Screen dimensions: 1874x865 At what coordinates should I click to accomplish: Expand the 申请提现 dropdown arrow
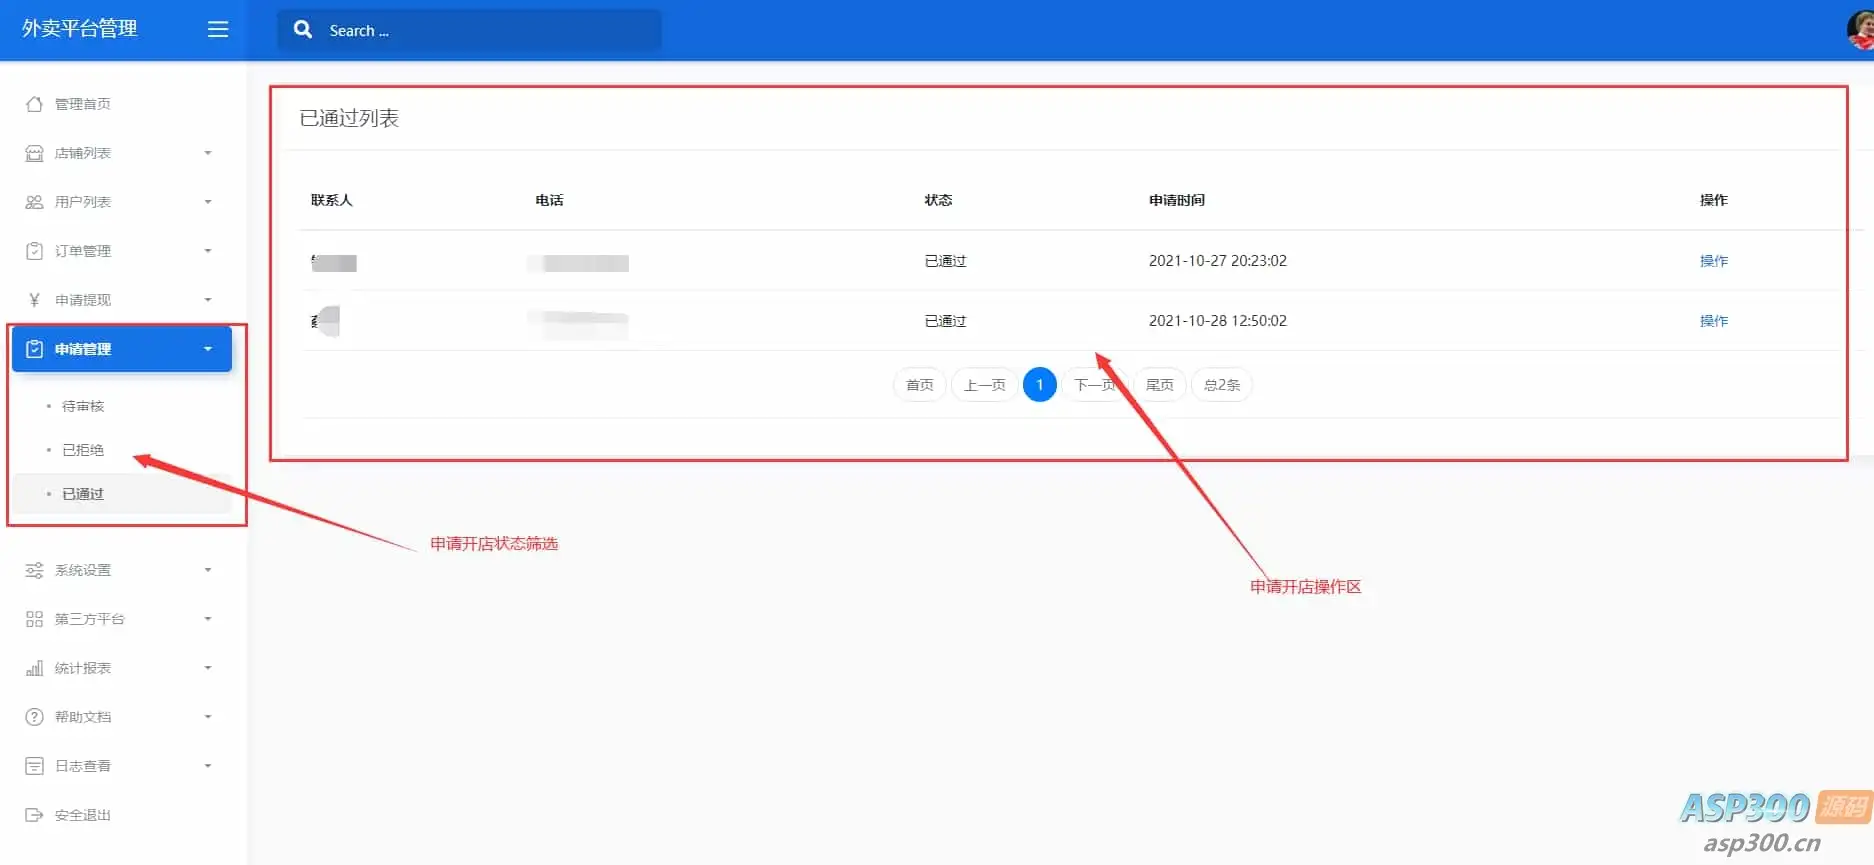click(208, 300)
